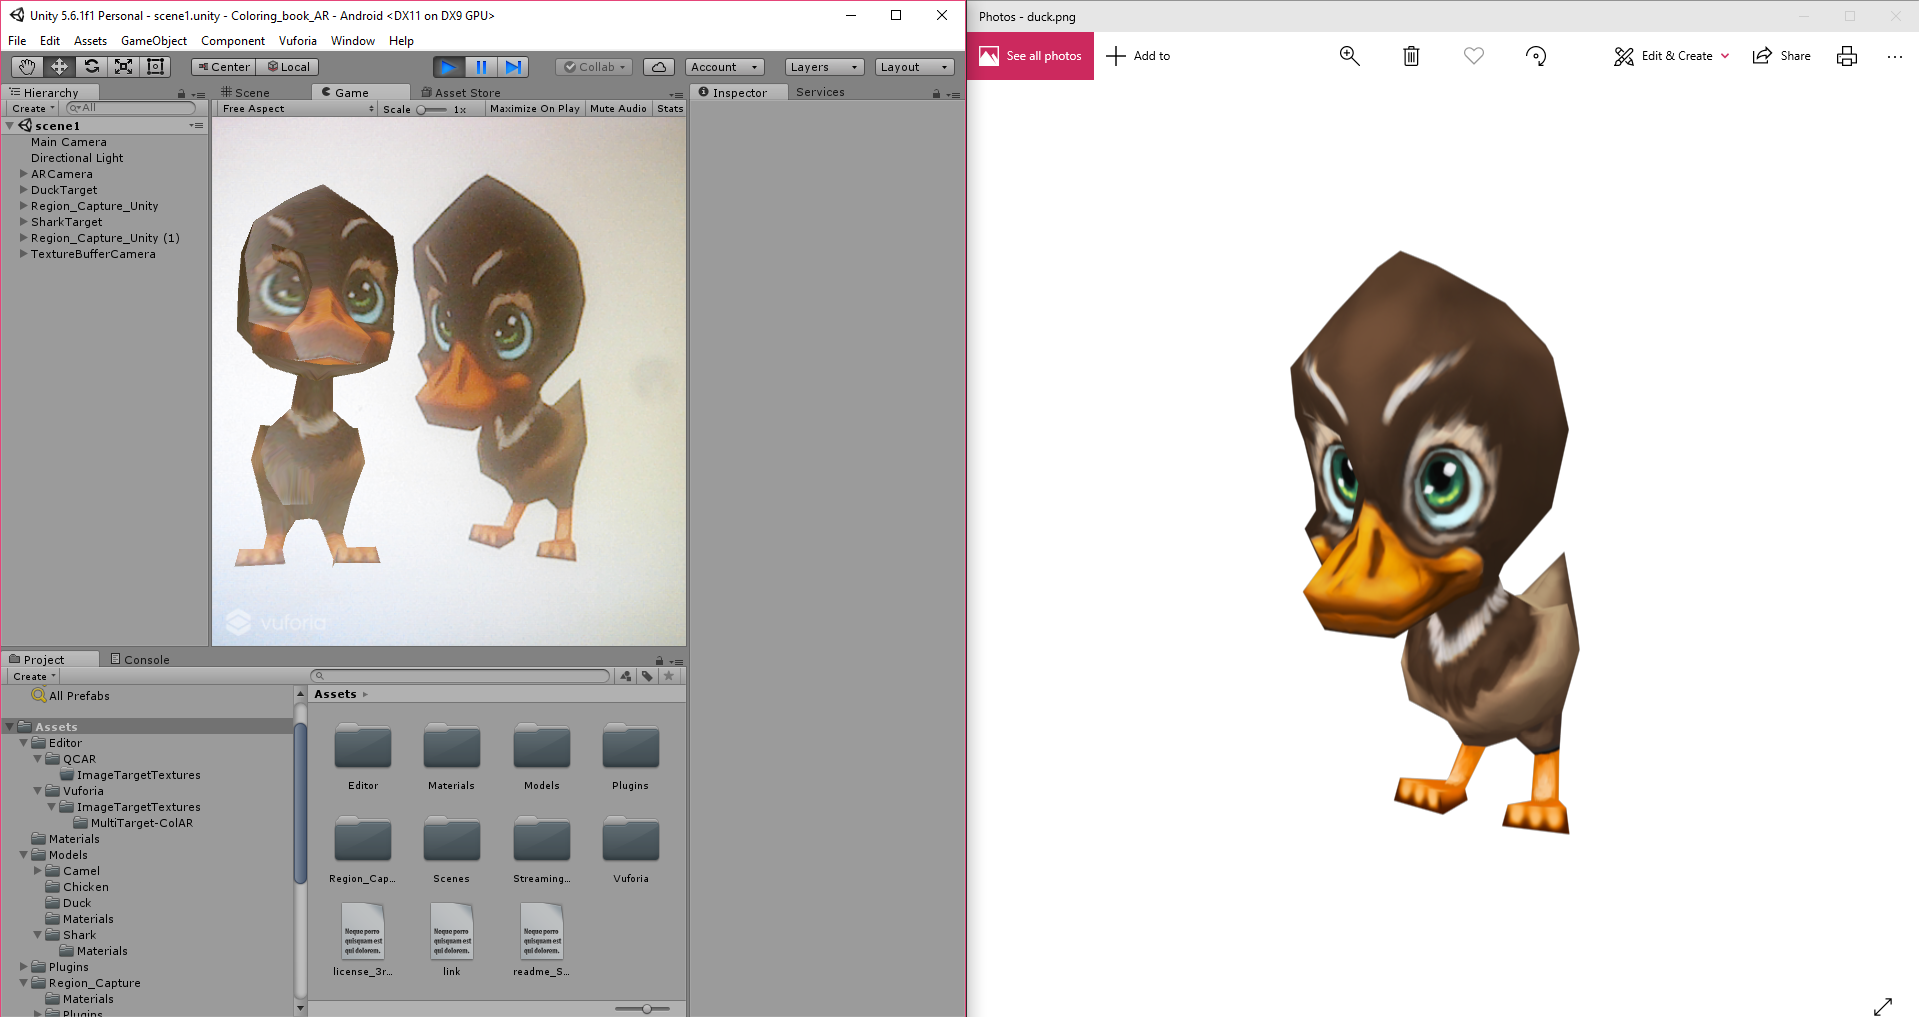Image resolution: width=1919 pixels, height=1017 pixels.
Task: Click the Zoom magnifier icon in Photos
Action: (x=1349, y=56)
